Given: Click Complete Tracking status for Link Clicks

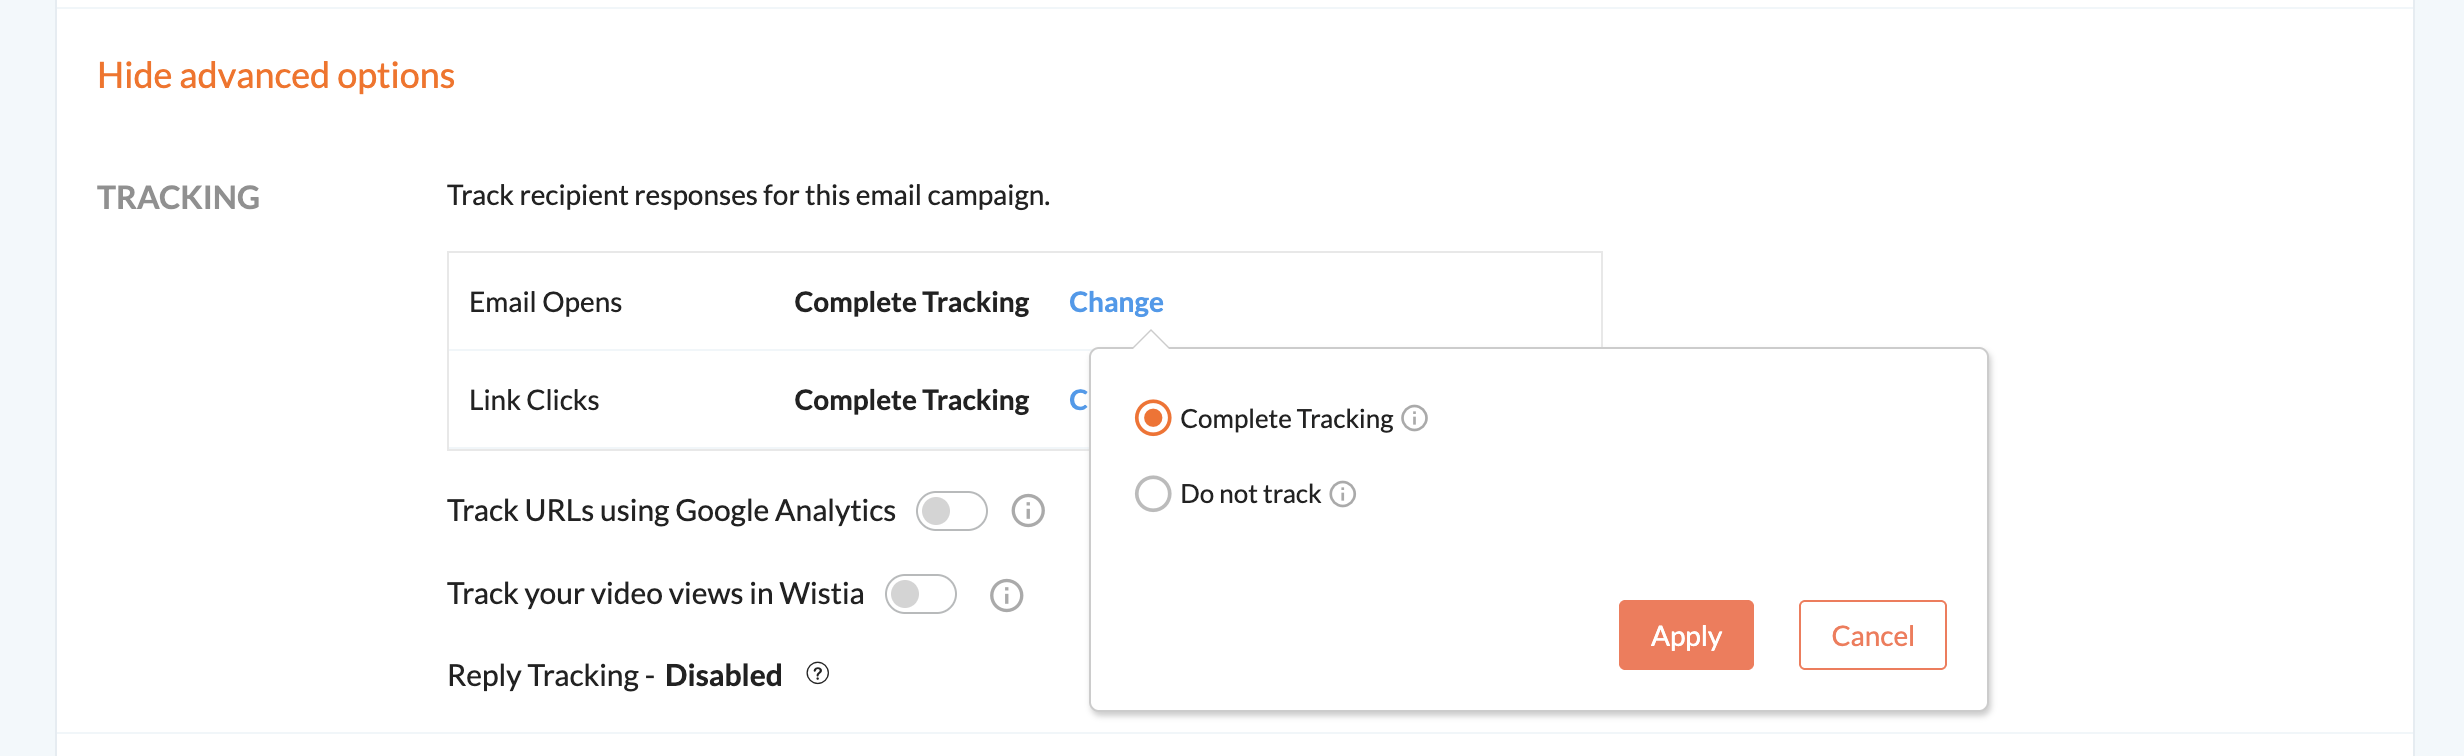Looking at the screenshot, I should [x=911, y=400].
